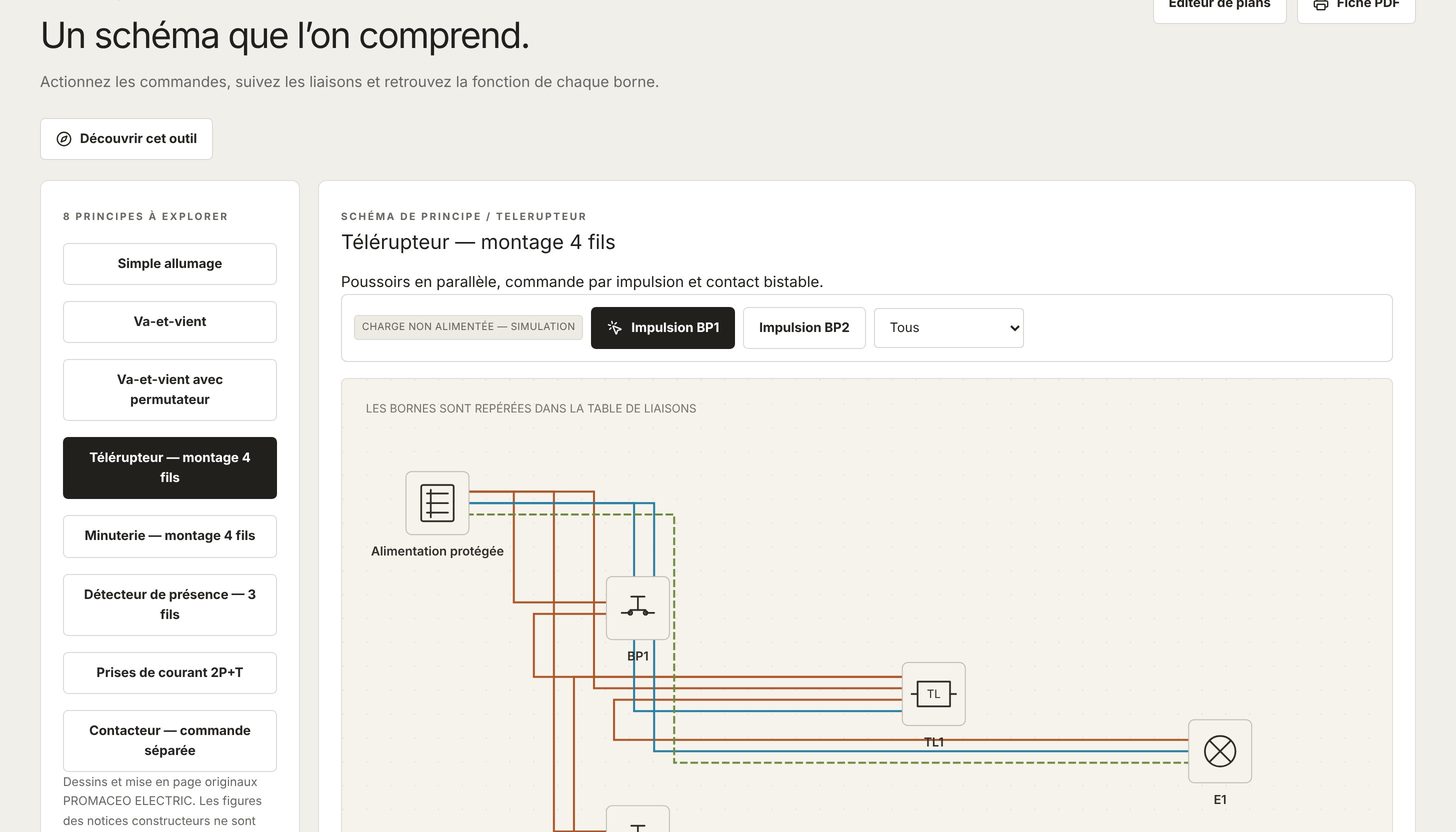Choose Va-et-vient avec permutateur

pos(170,390)
